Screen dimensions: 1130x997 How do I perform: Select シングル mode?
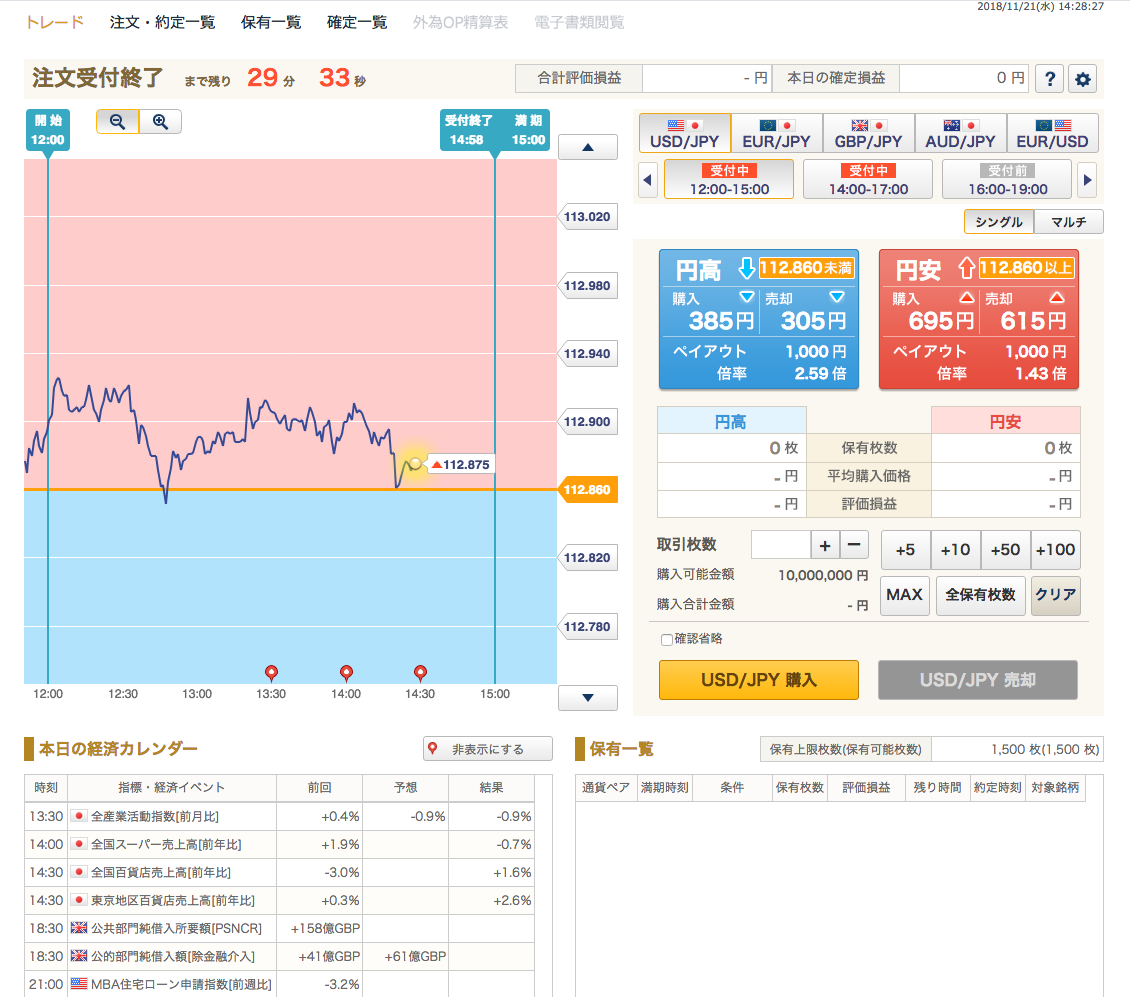pos(998,222)
